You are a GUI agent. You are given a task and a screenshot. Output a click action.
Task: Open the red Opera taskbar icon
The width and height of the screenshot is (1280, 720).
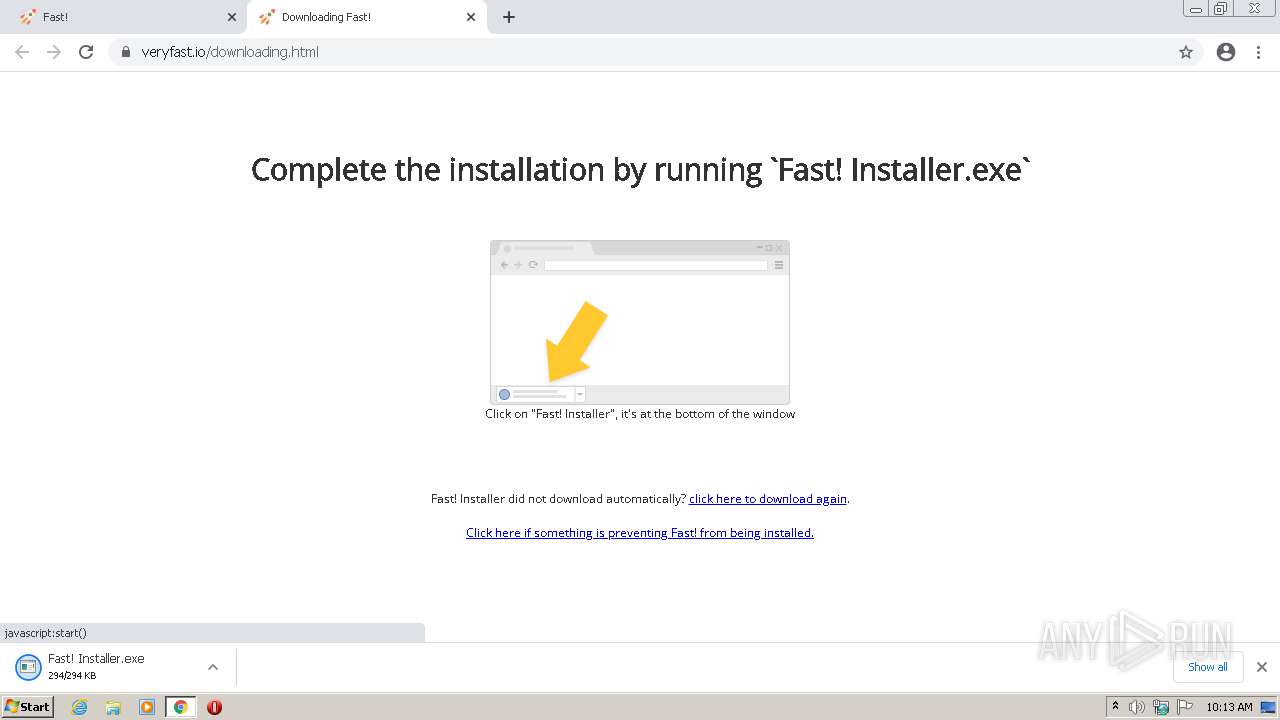214,707
